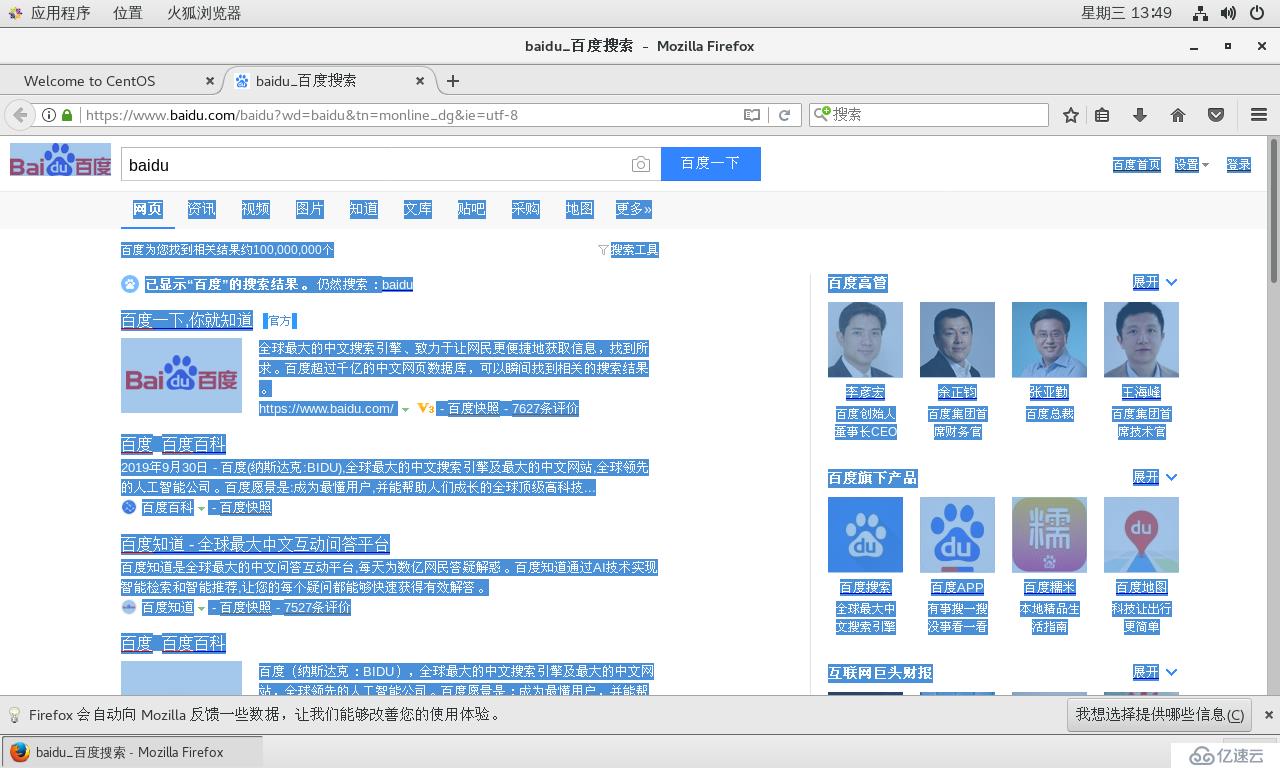The height and width of the screenshot is (768, 1280).
Task: Open 百度APP product icon
Action: 957,534
